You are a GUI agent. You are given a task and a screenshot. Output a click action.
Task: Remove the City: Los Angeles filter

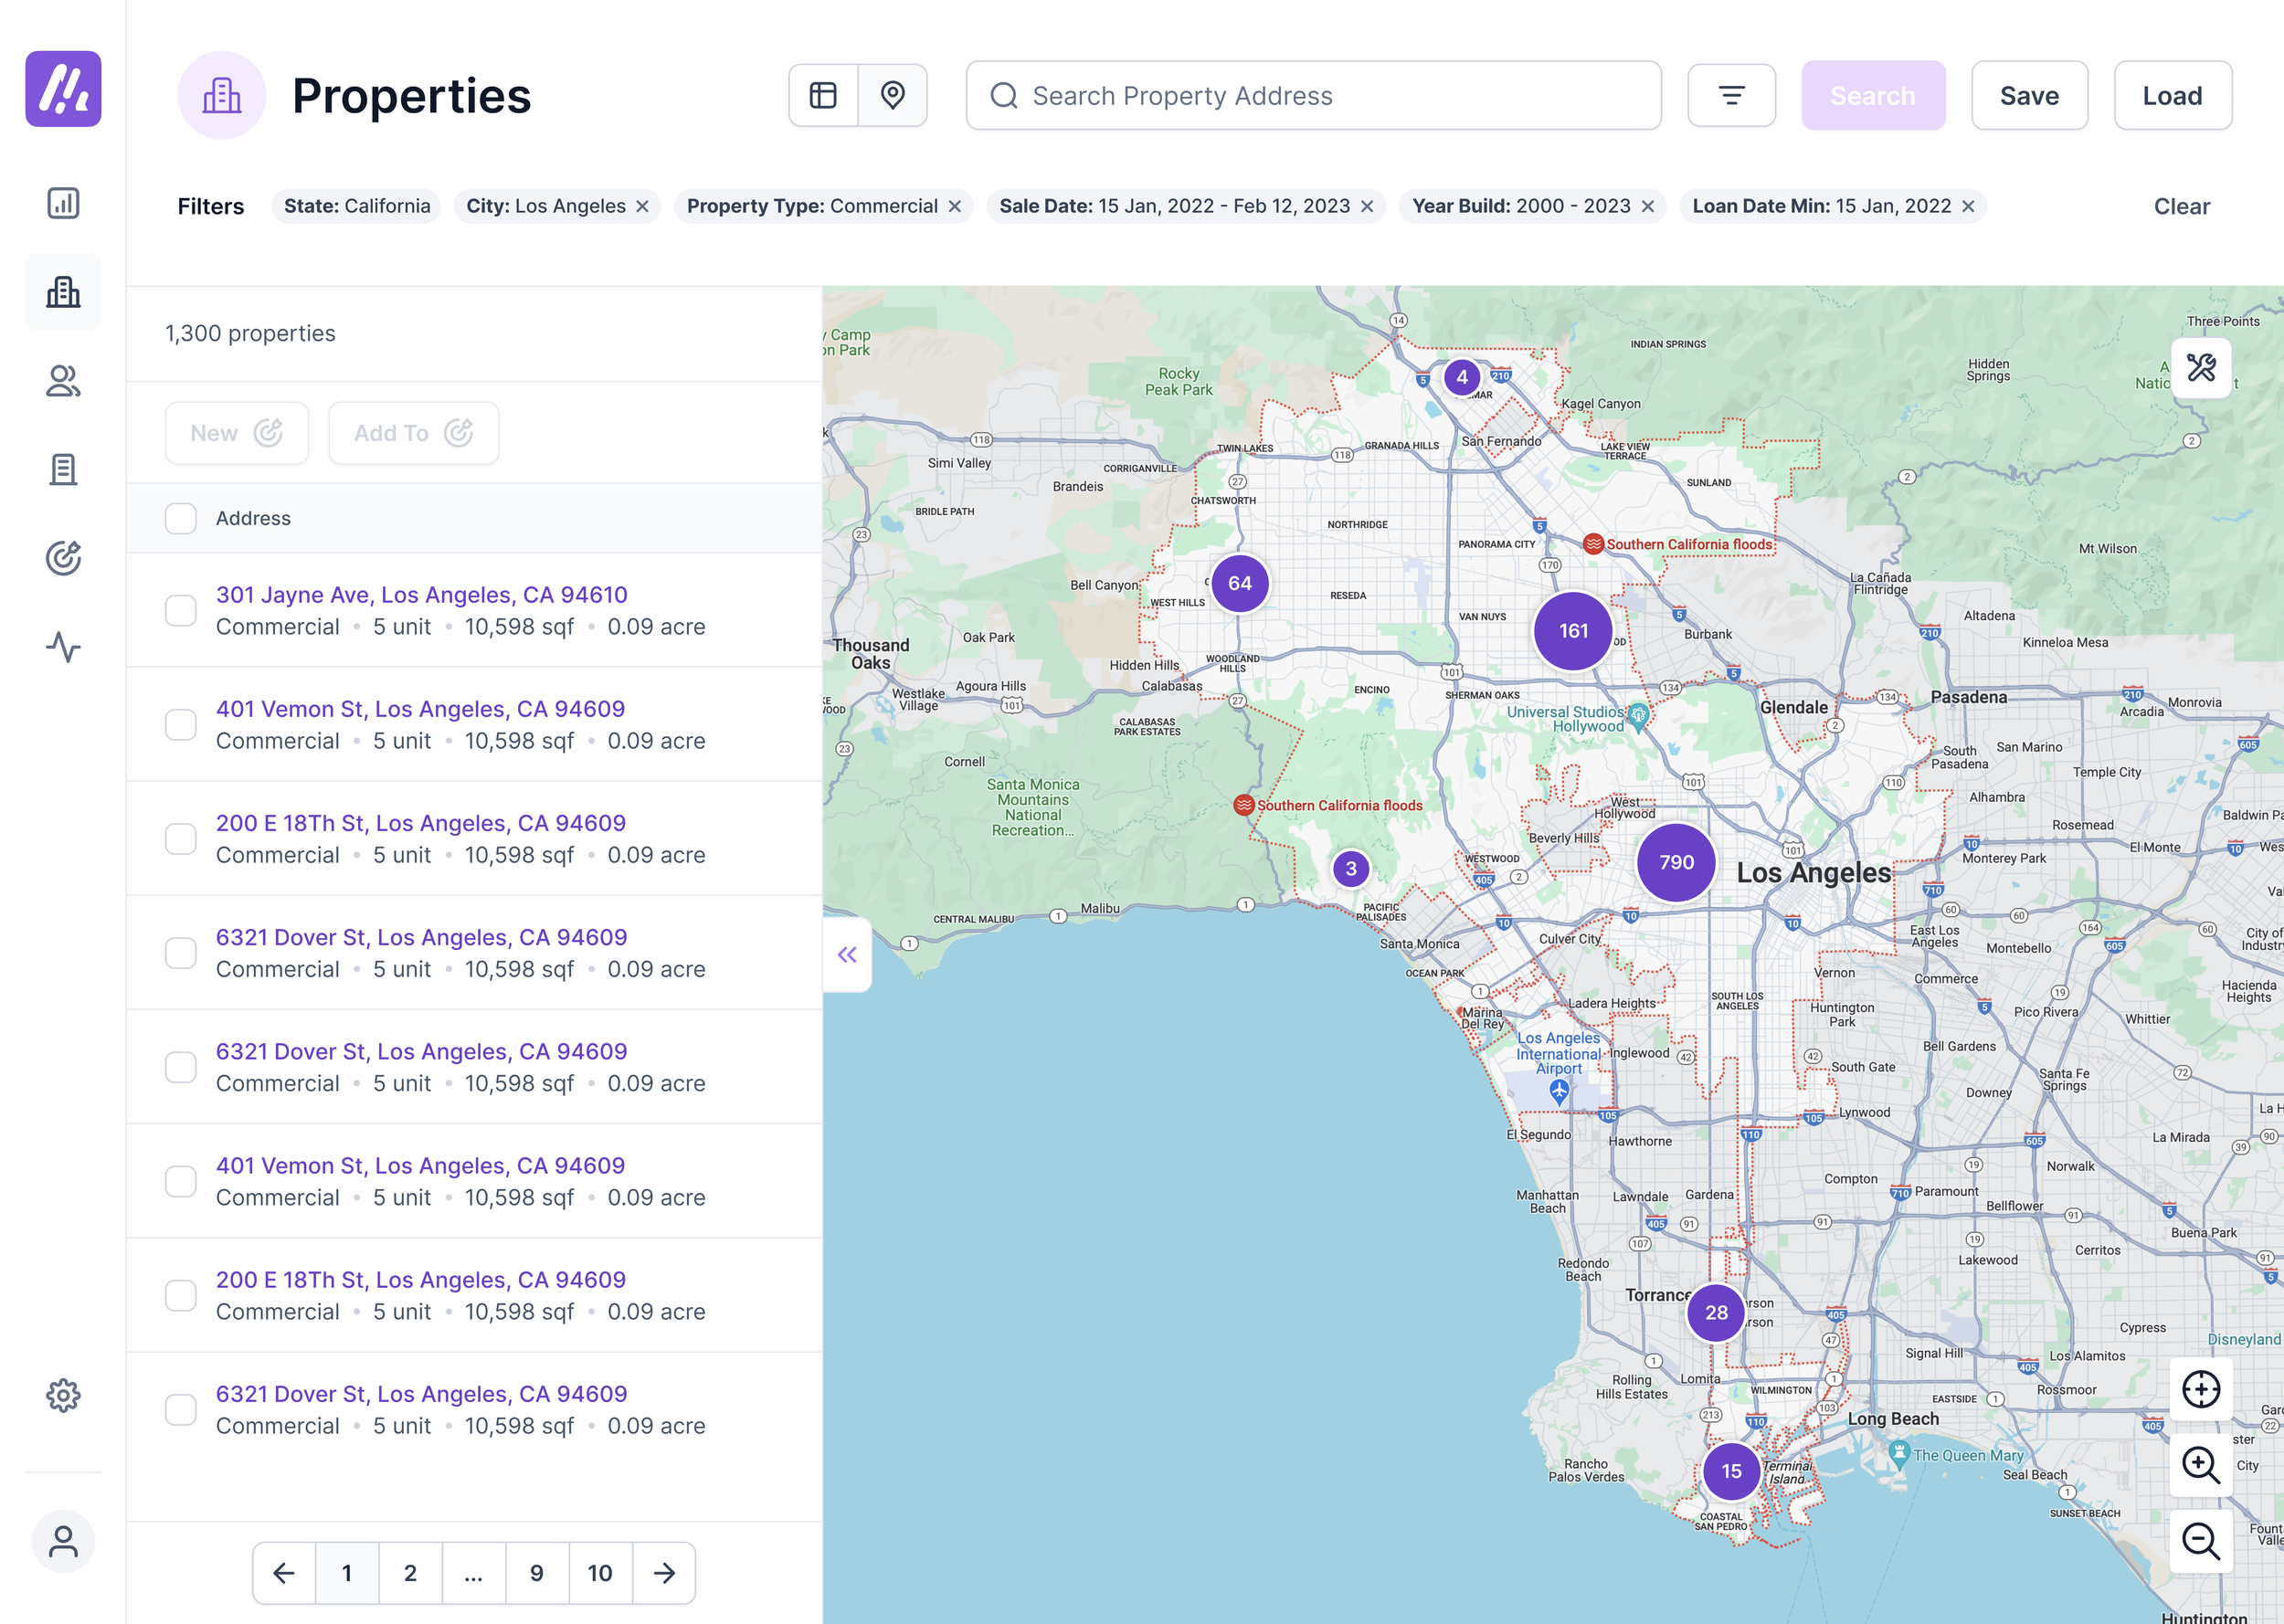click(x=643, y=206)
